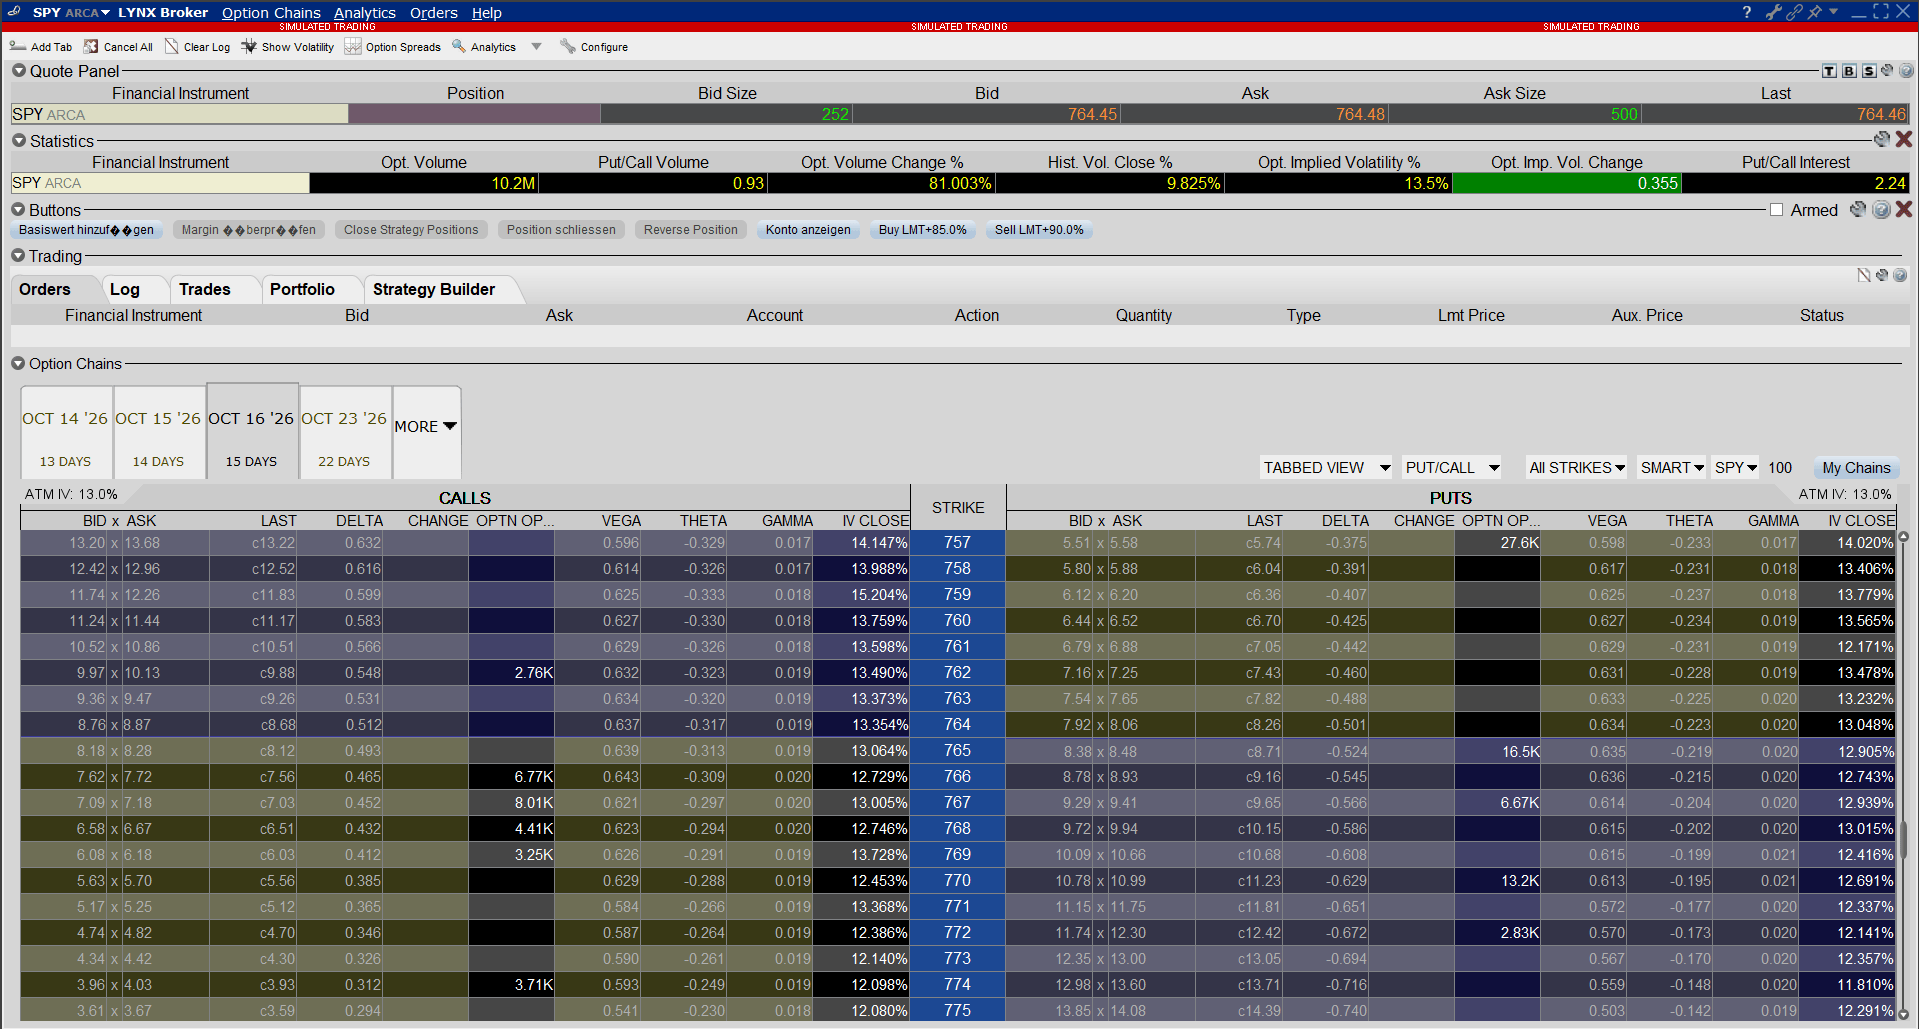The height and width of the screenshot is (1029, 1919).
Task: Collapse the Option Chains section
Action: (18, 364)
